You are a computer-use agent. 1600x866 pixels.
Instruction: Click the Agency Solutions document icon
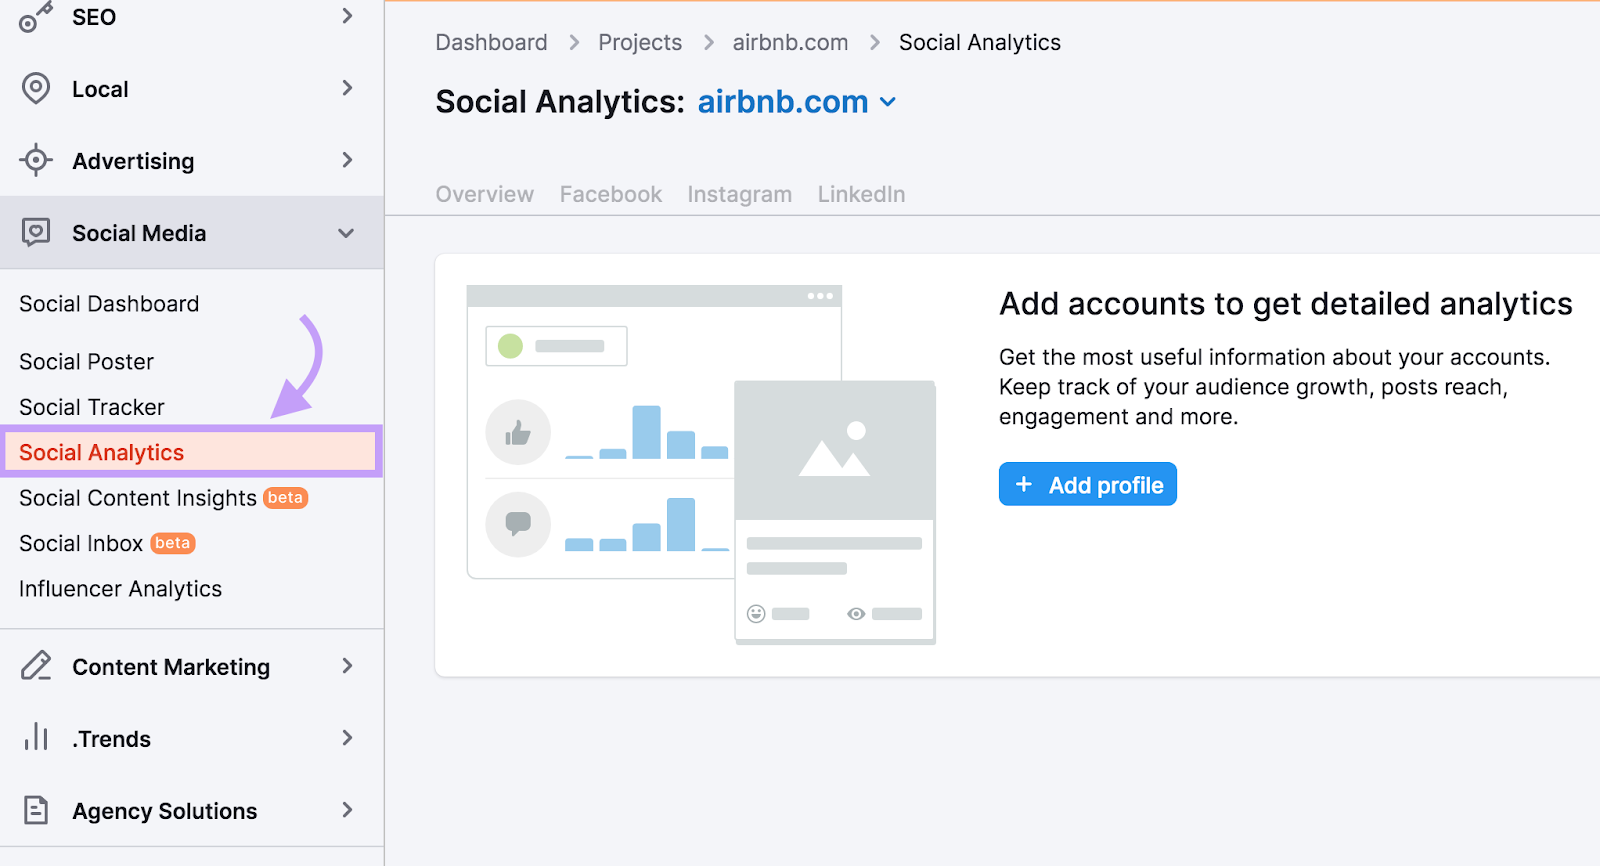click(36, 810)
